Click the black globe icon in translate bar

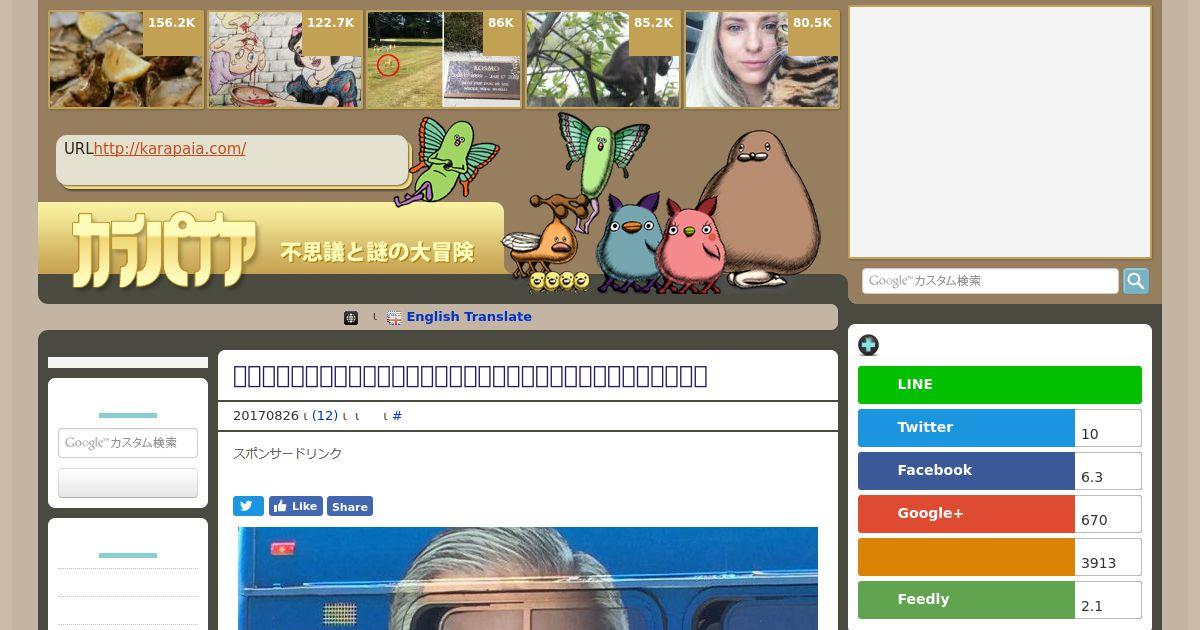[x=351, y=318]
